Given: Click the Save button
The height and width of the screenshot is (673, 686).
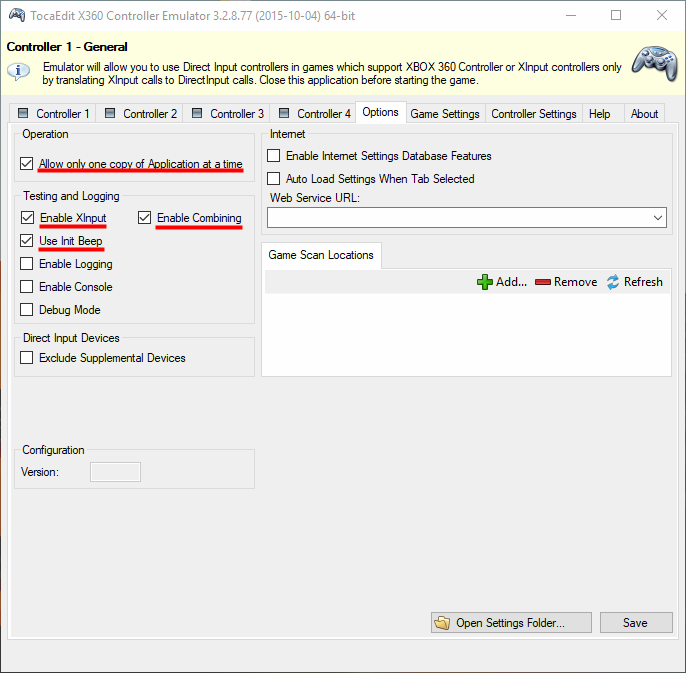Looking at the screenshot, I should click(x=636, y=623).
